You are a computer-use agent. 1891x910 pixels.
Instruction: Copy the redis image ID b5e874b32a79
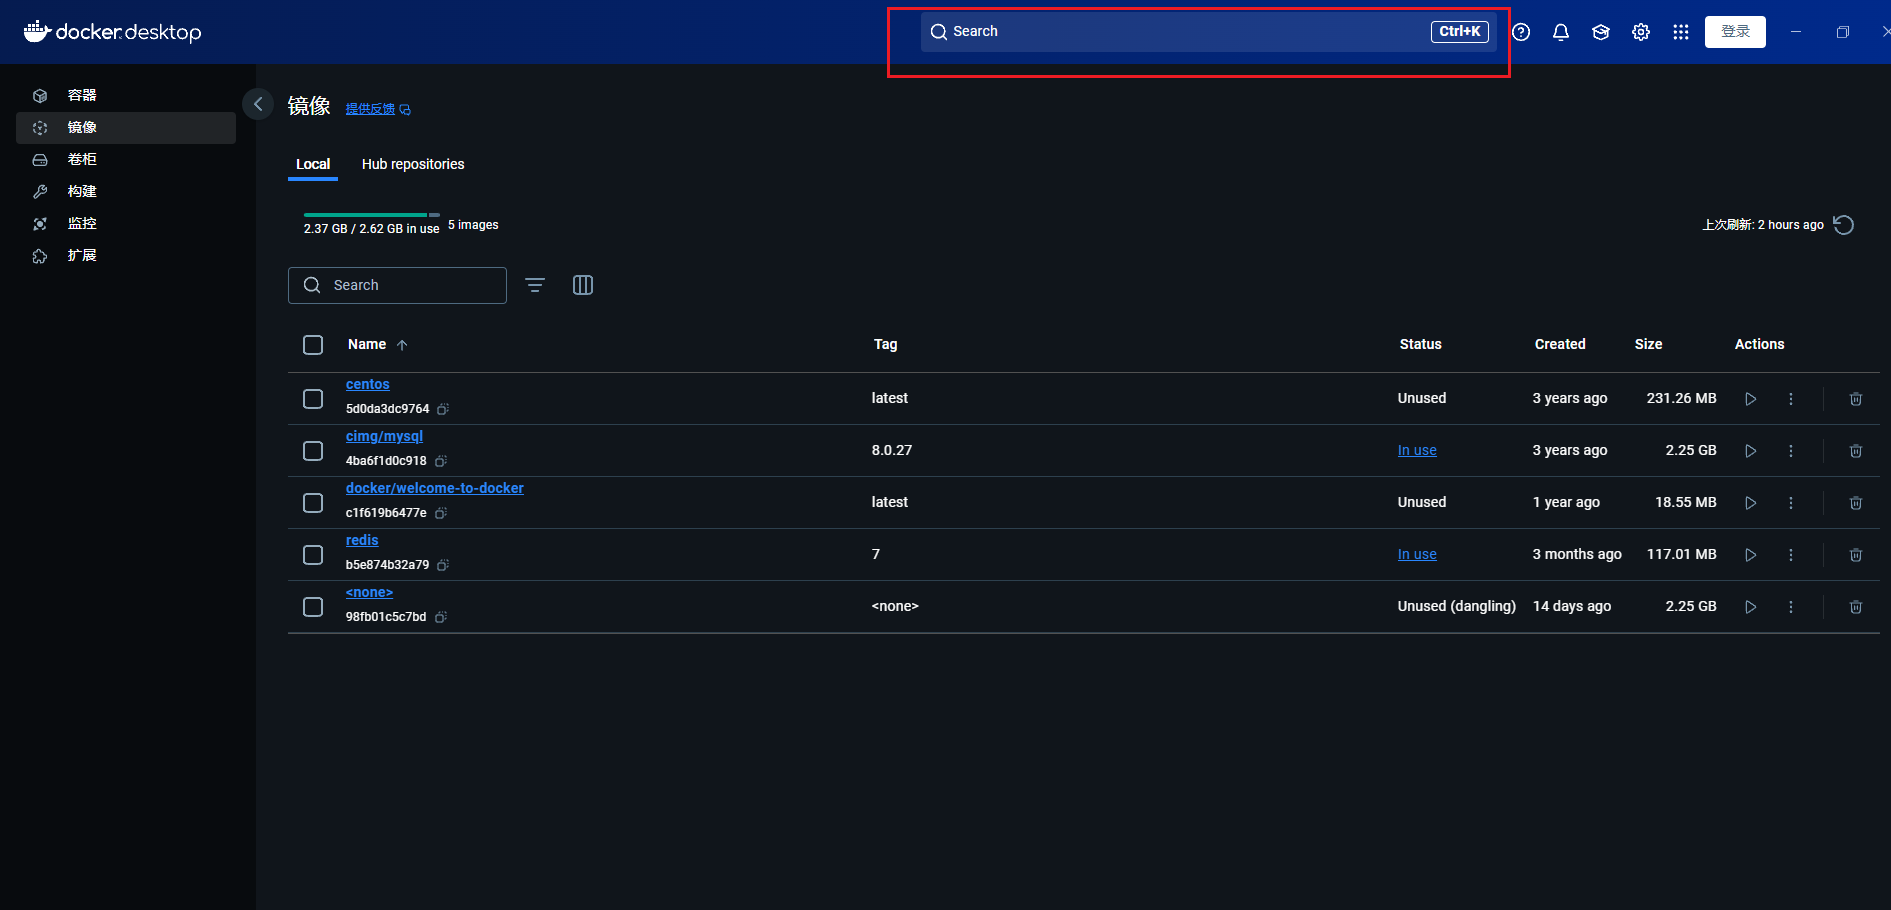coord(443,565)
